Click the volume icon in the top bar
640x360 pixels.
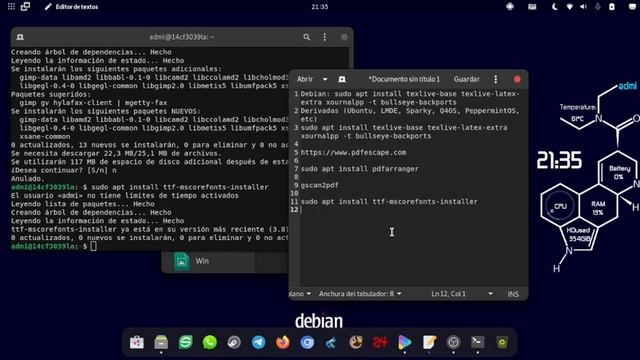[583, 7]
